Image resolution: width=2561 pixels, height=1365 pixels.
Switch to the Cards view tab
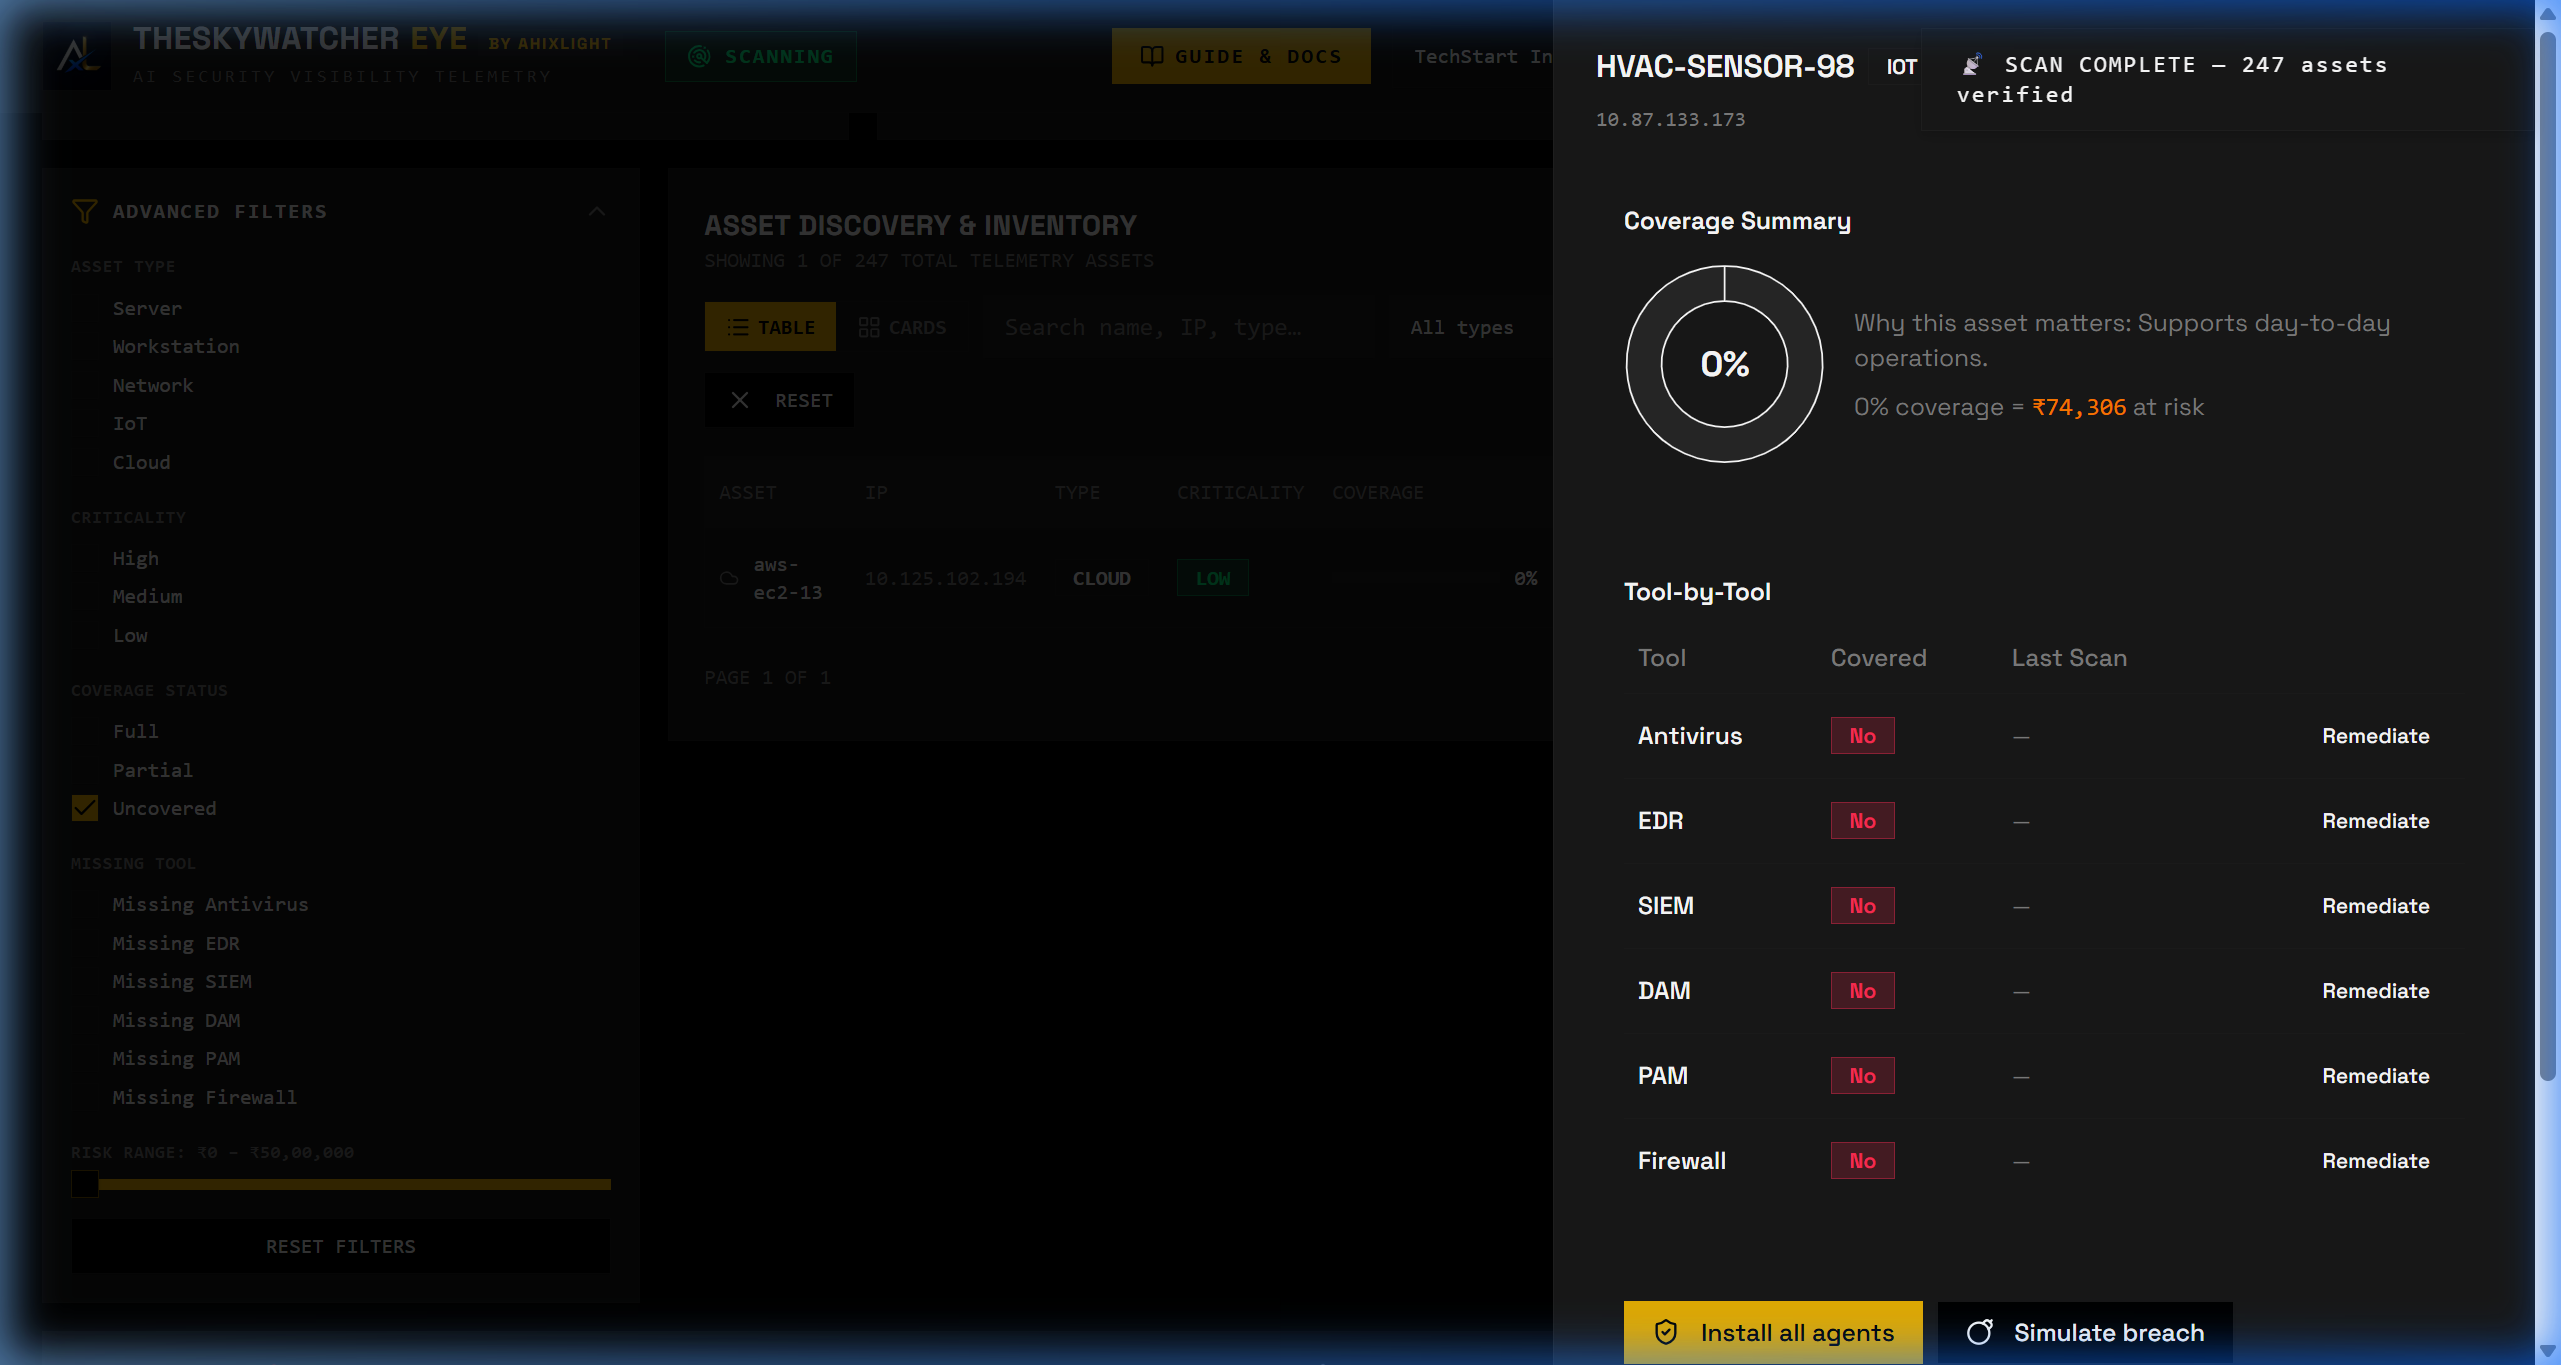point(902,327)
